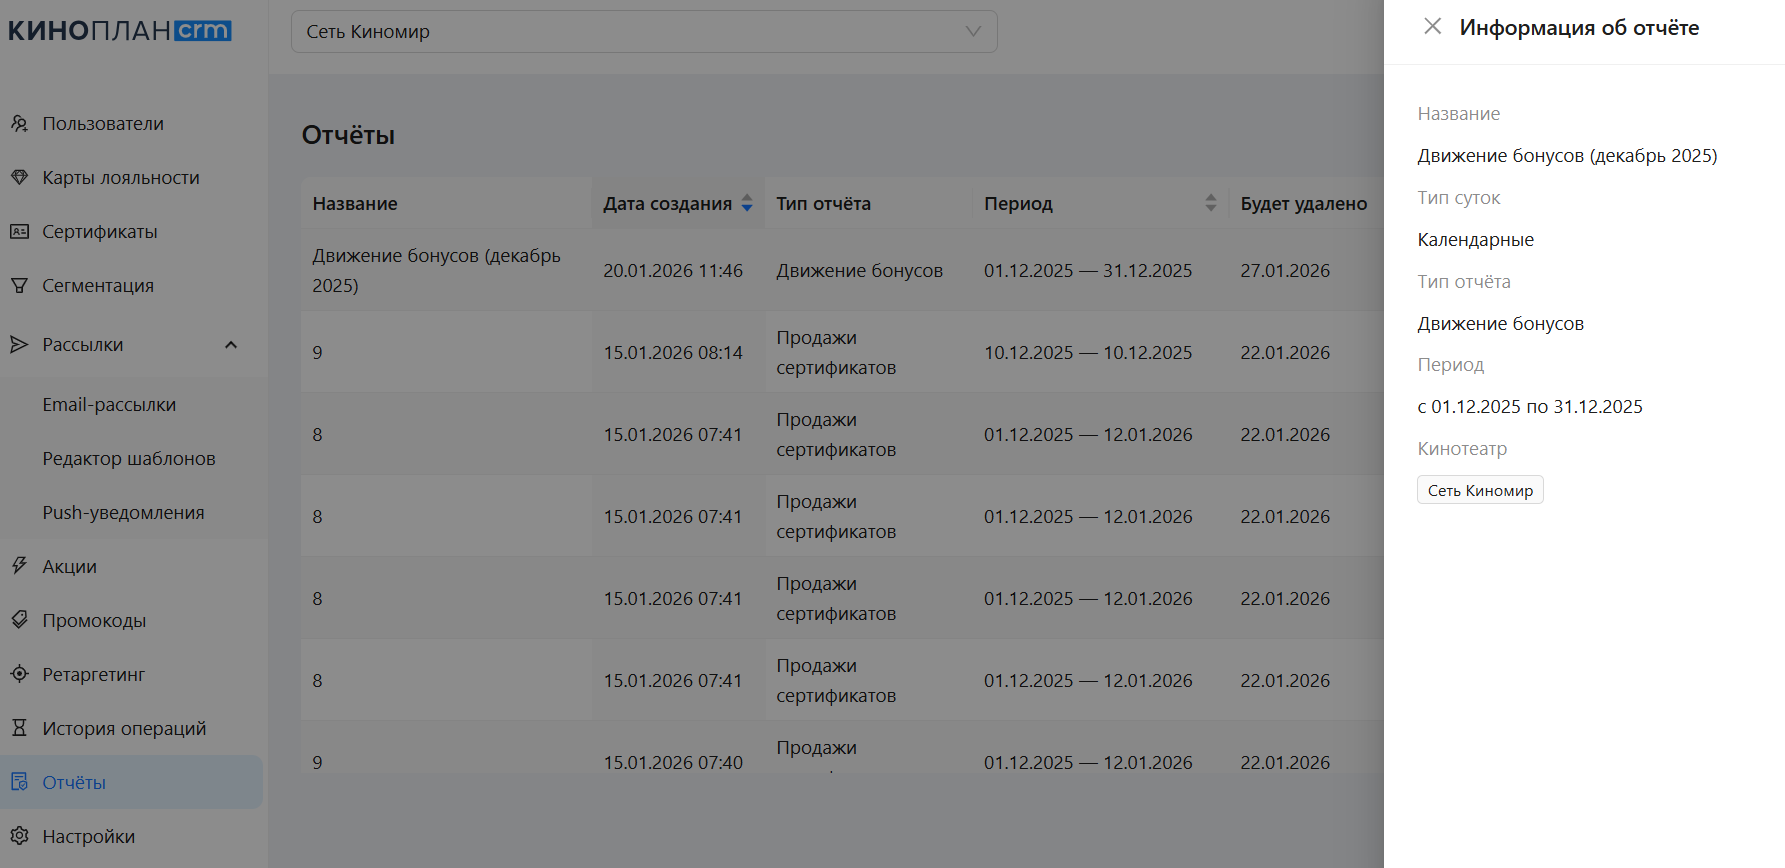Image resolution: width=1785 pixels, height=868 pixels.
Task: Collapse the Рассылки submenu chevron
Action: (x=231, y=345)
